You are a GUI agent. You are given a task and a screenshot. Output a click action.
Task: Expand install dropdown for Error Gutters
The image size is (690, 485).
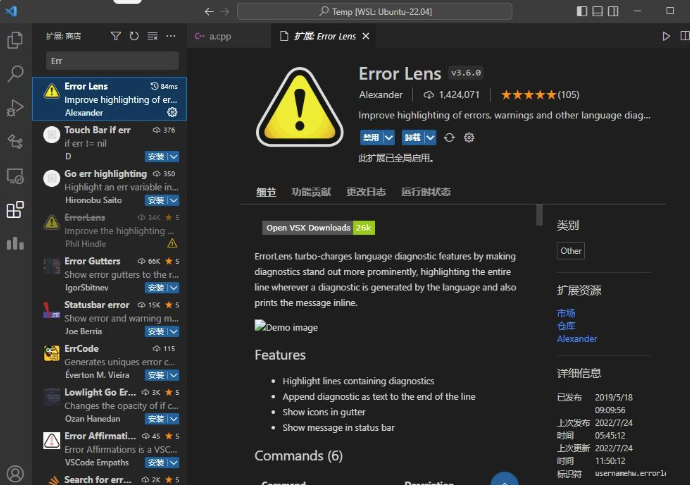[174, 288]
